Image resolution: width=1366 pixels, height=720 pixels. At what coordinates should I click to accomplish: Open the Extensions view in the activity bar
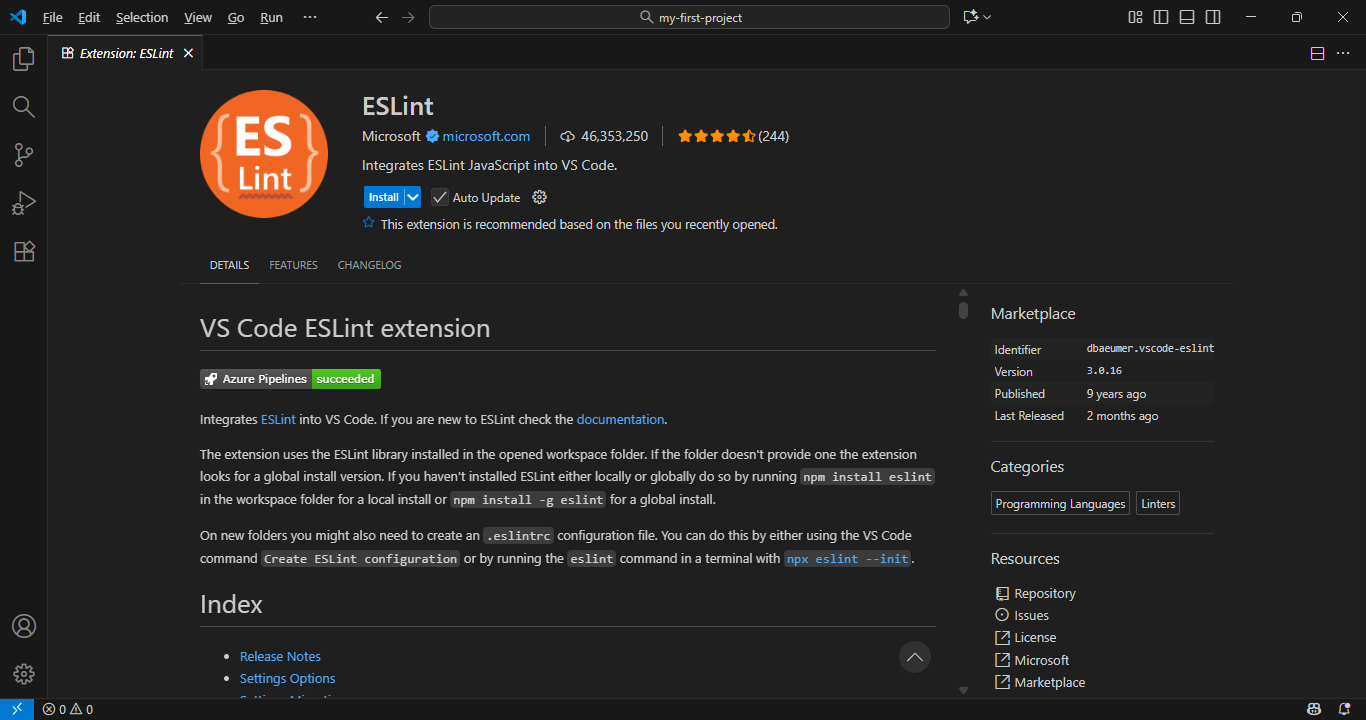click(x=24, y=251)
